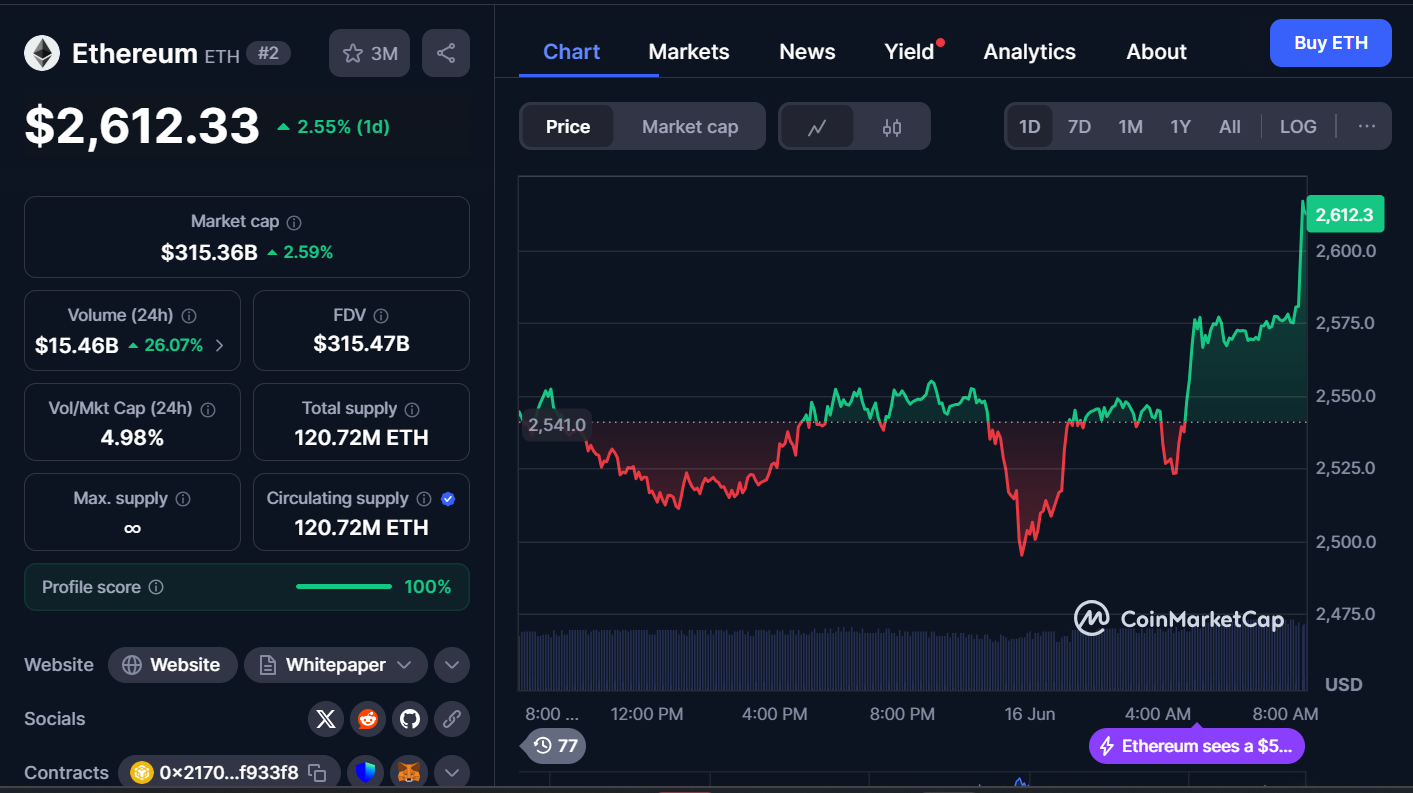Click the Market cap info icon
The height and width of the screenshot is (793, 1413).
(294, 223)
